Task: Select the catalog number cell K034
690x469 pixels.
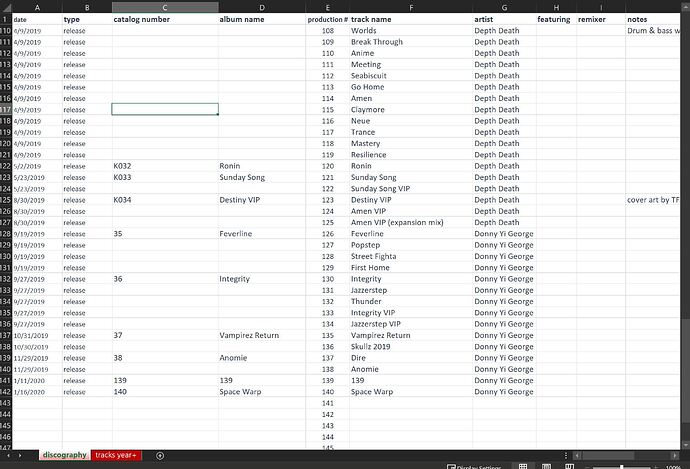Action: coord(165,200)
